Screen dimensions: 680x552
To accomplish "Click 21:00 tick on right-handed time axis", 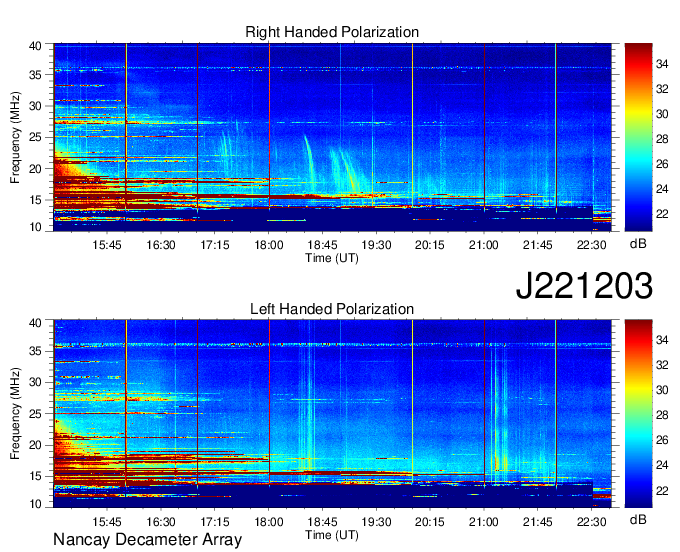I will pyautogui.click(x=484, y=245).
